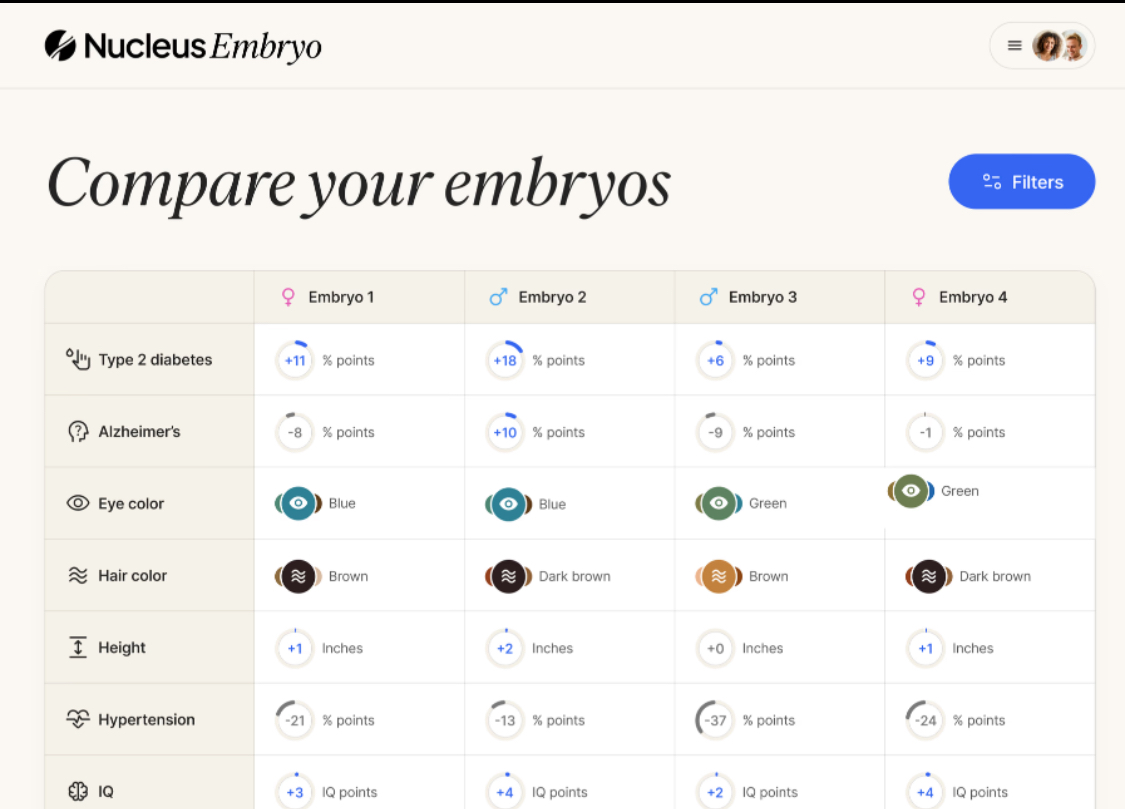Screen dimensions: 1125x809
Task: Click the male symbol beside Embryo 3
Action: click(x=708, y=297)
